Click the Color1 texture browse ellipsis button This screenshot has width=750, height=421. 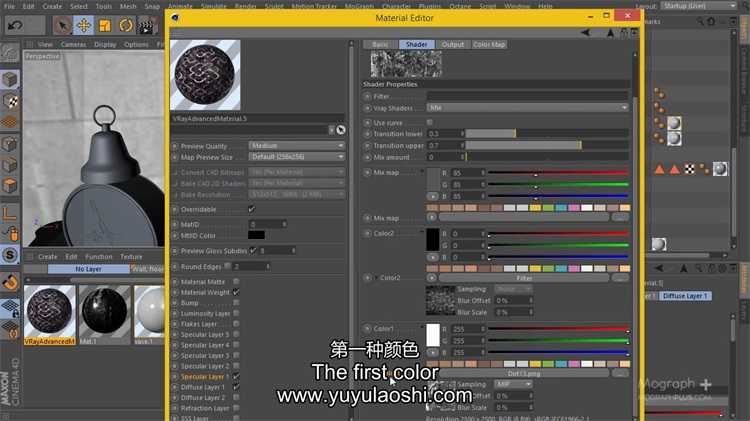620,373
